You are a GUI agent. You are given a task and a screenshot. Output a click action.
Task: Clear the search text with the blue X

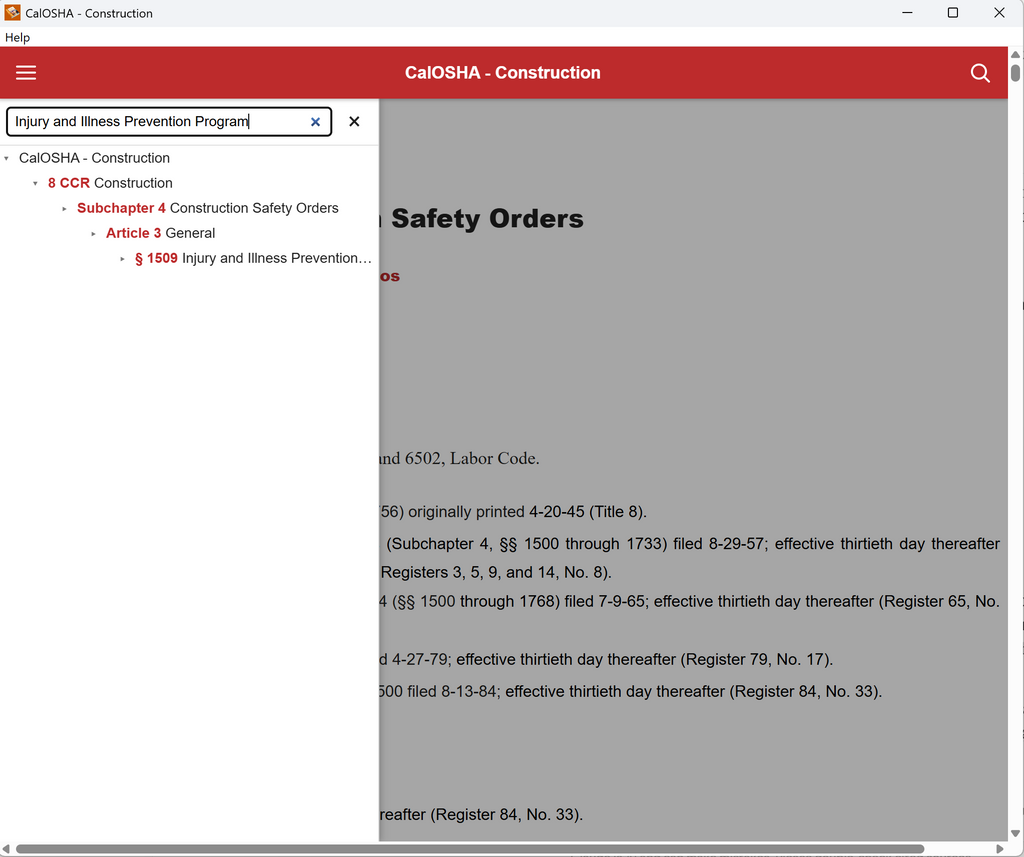[x=315, y=121]
